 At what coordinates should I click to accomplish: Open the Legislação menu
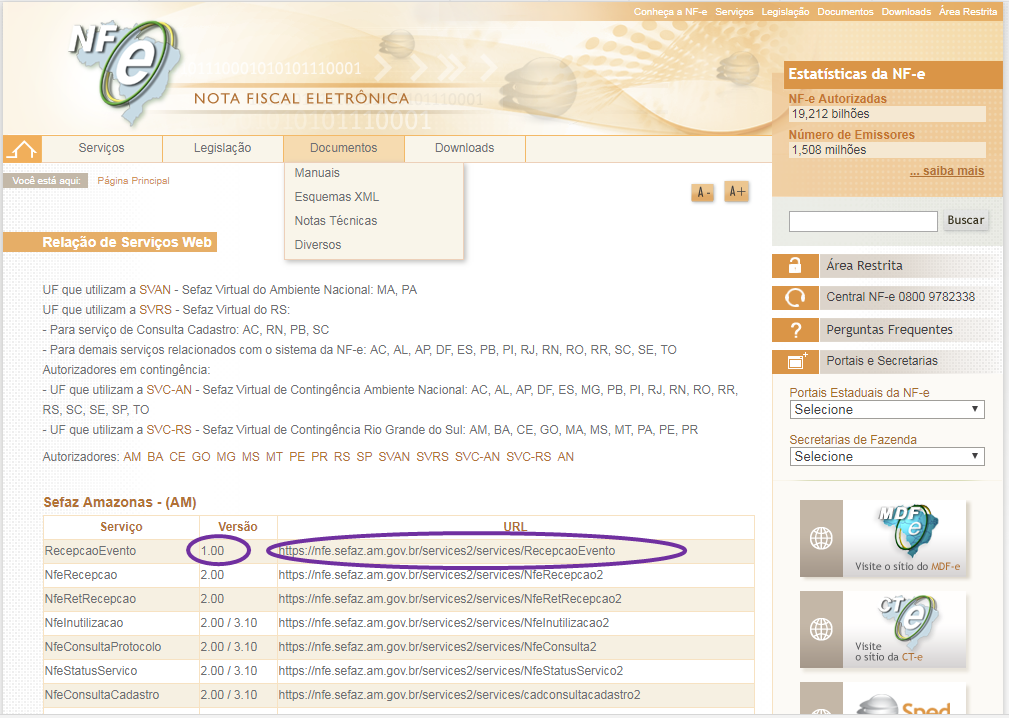[223, 149]
